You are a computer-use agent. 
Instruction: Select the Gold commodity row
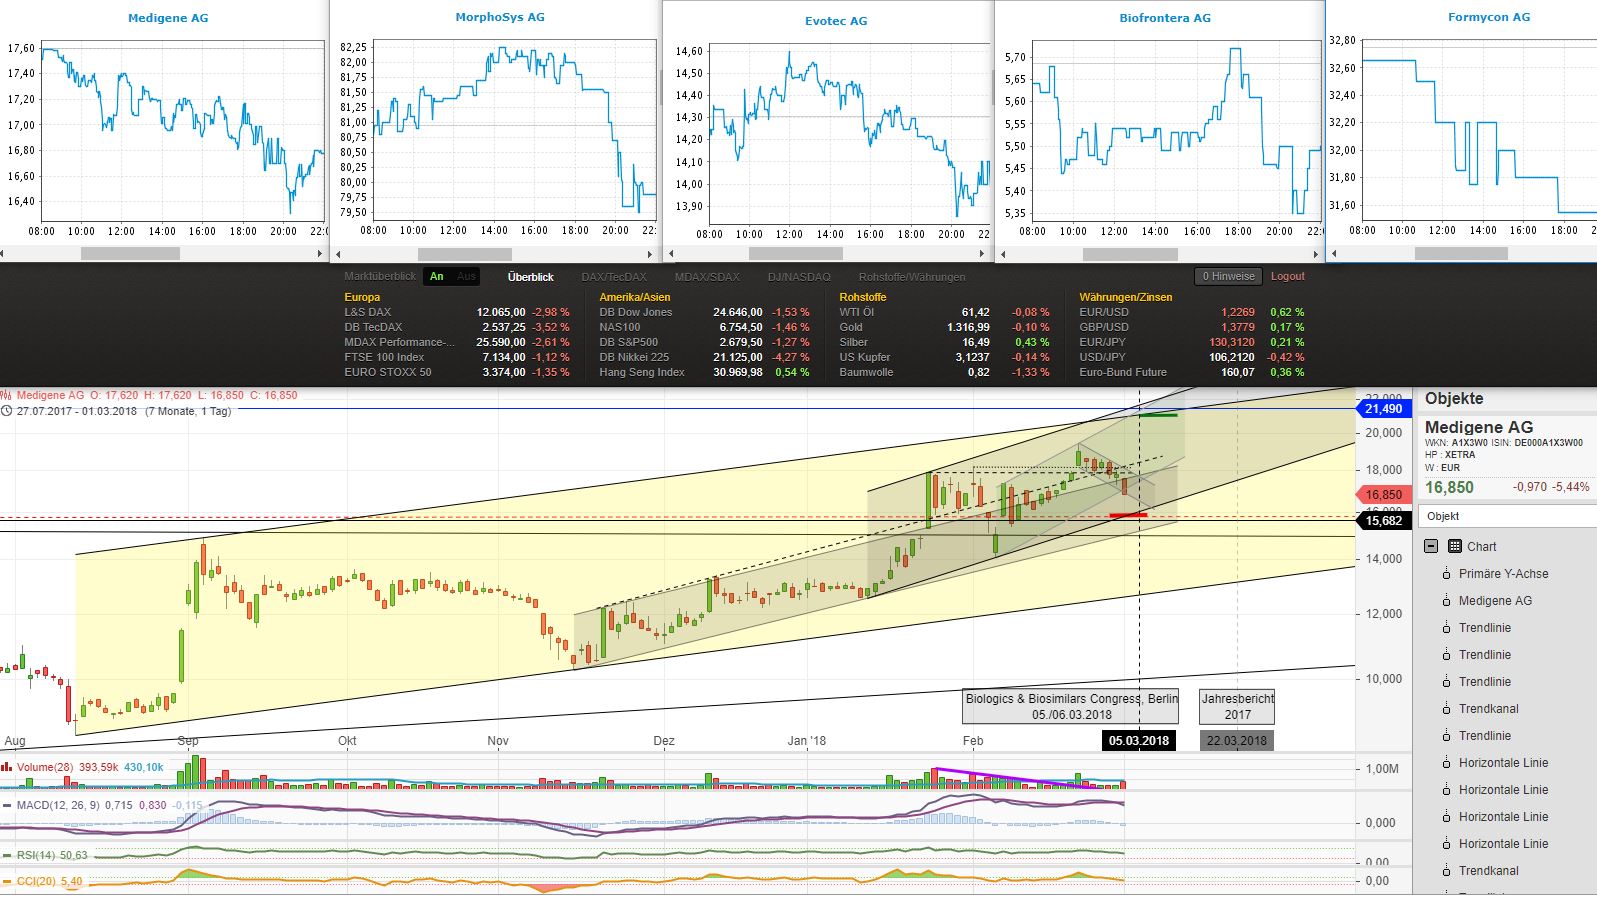click(x=945, y=327)
